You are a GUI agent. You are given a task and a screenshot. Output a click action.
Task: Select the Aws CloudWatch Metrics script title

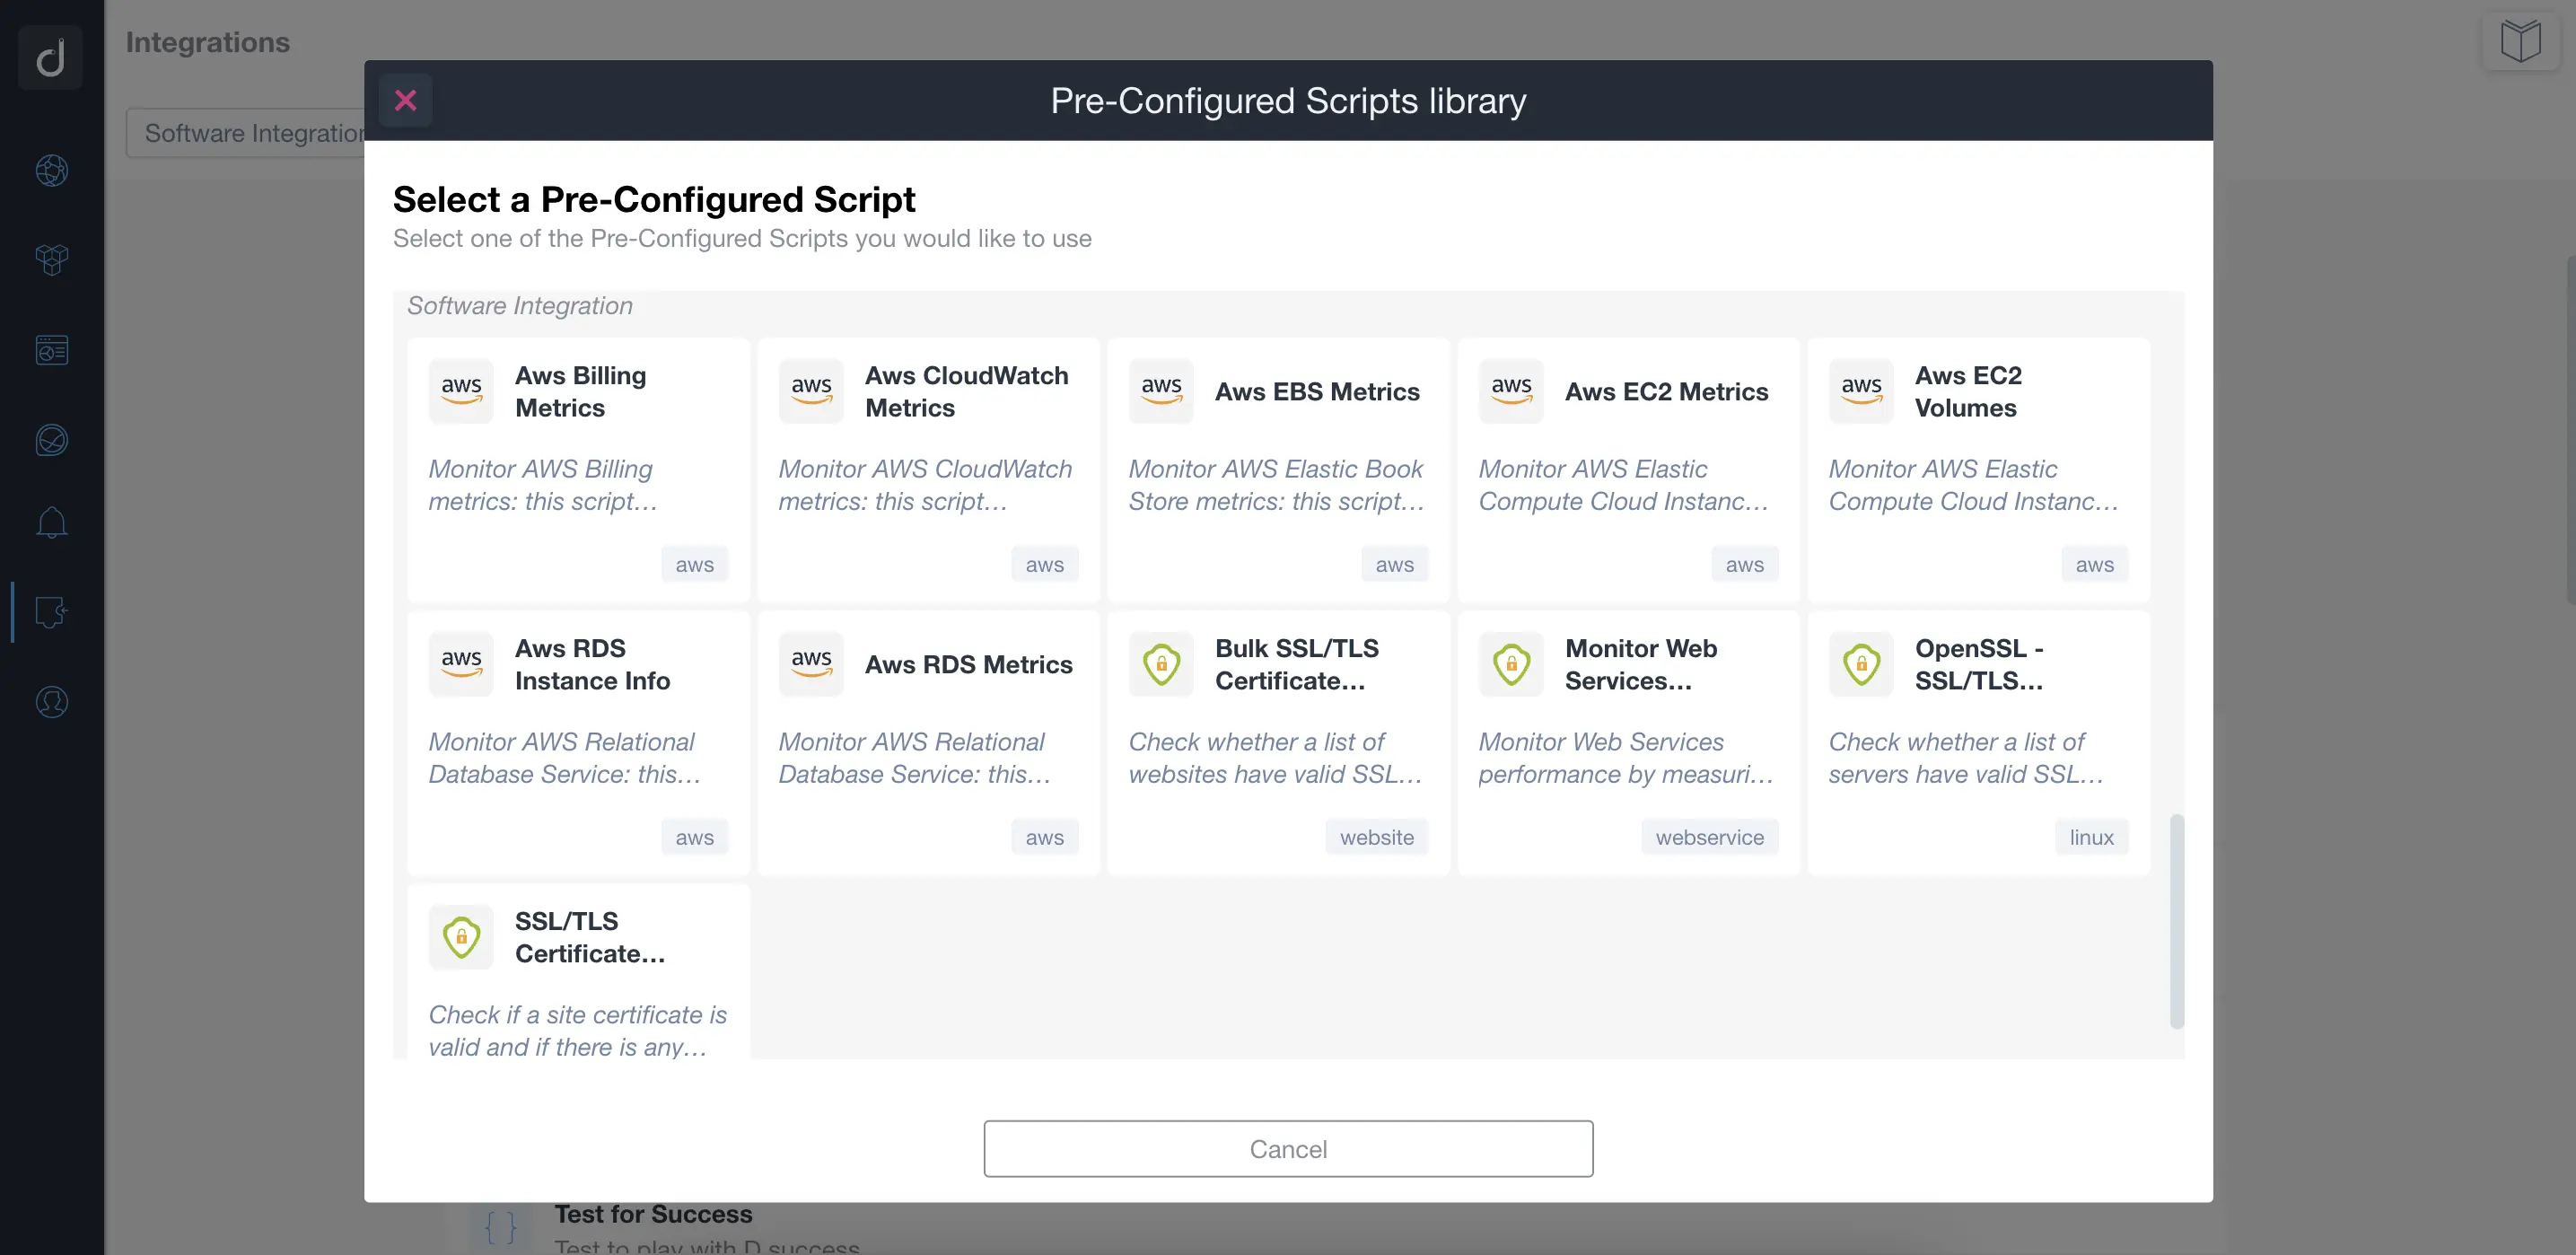[966, 391]
